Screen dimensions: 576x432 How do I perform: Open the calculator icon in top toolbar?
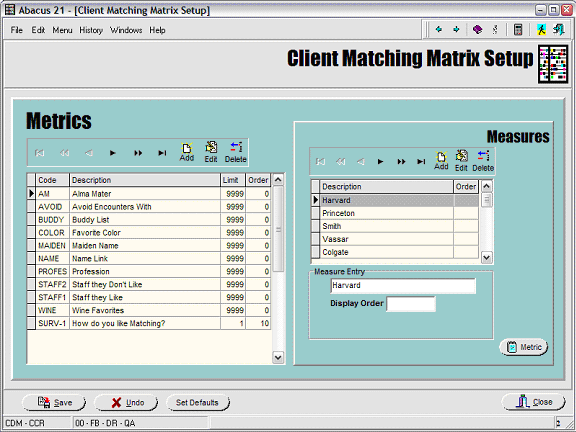coord(518,30)
